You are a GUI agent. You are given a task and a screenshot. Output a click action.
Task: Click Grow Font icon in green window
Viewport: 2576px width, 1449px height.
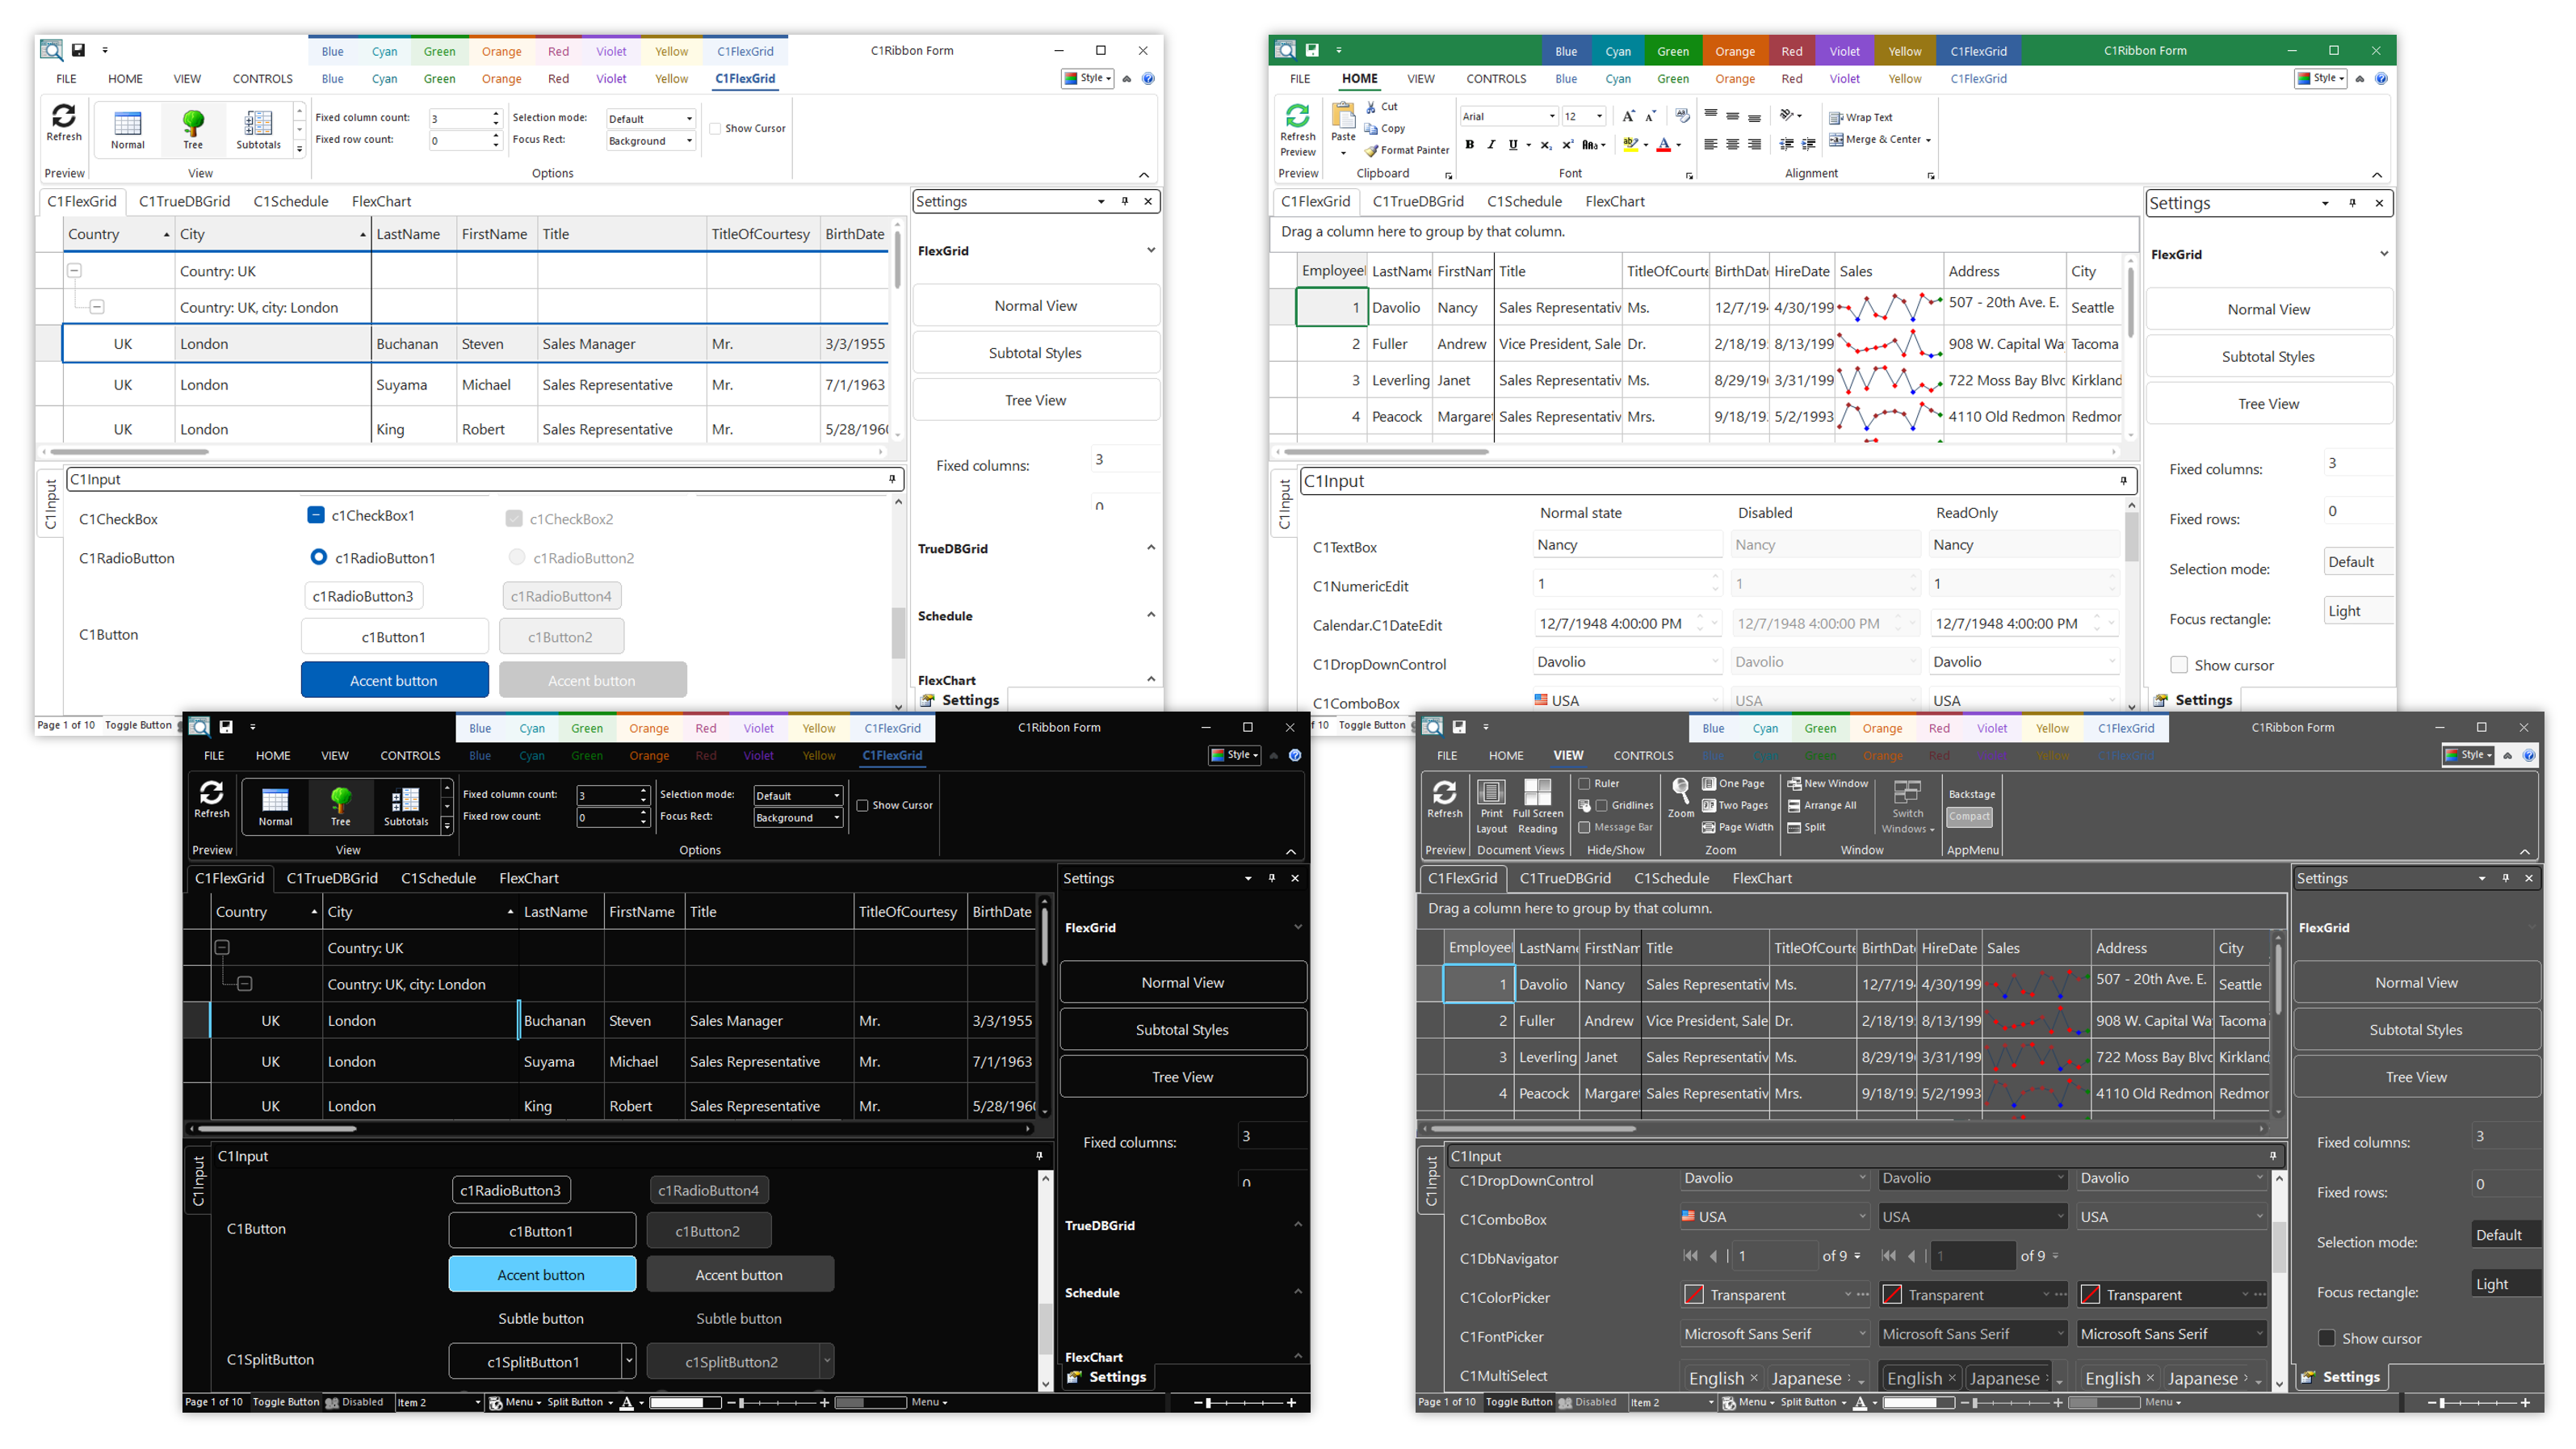pos(1628,116)
